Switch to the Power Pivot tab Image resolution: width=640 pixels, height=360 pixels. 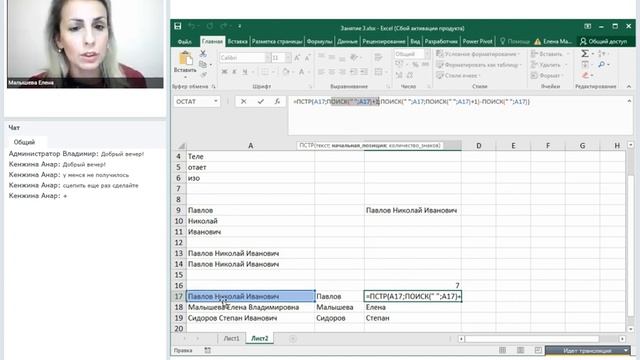pyautogui.click(x=478, y=42)
